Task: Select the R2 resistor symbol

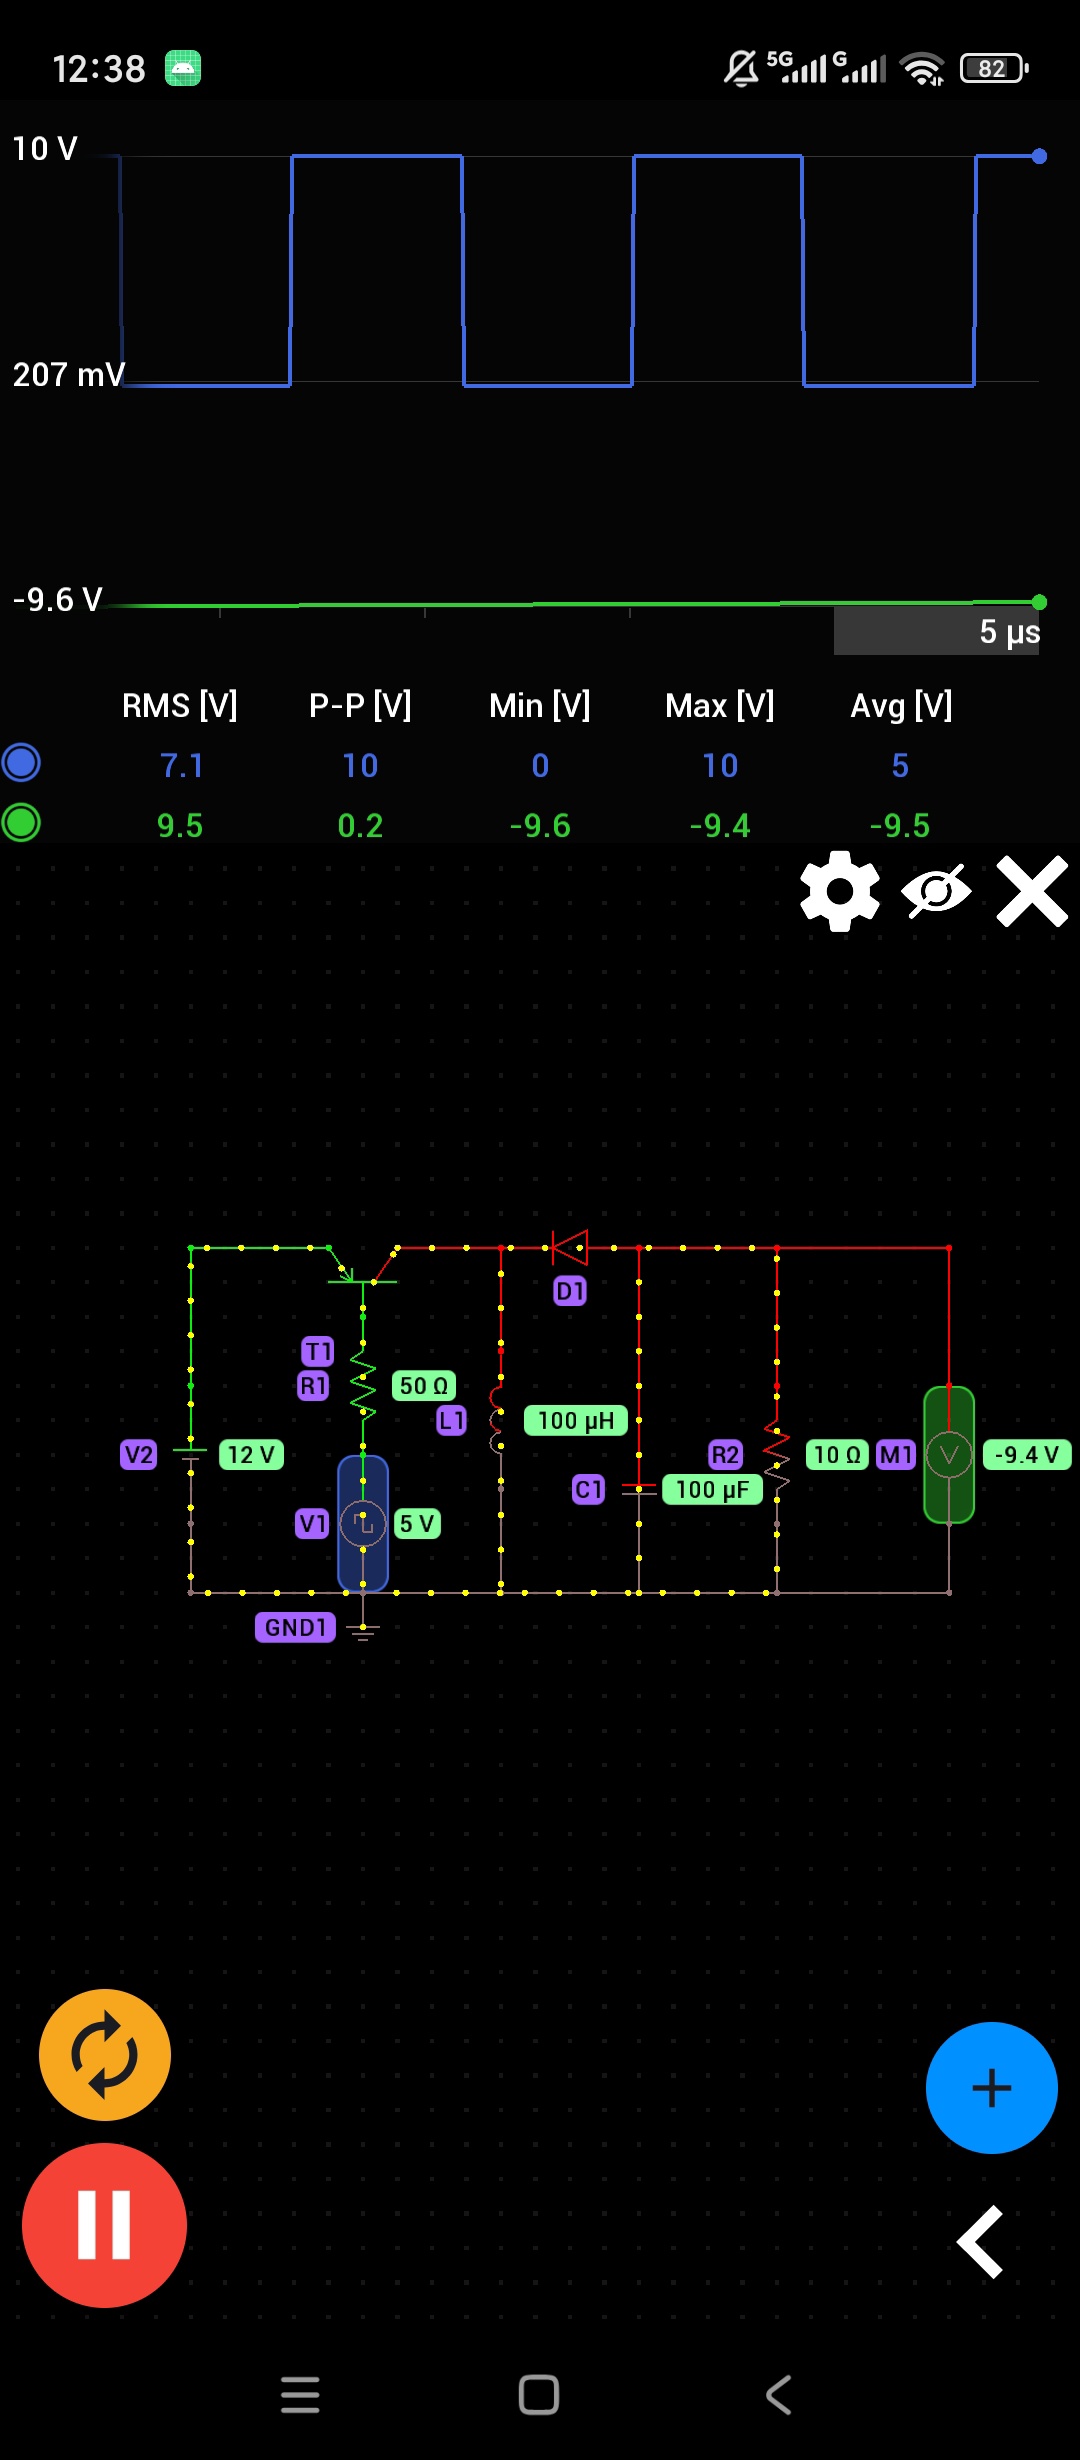Action: coord(777,1455)
